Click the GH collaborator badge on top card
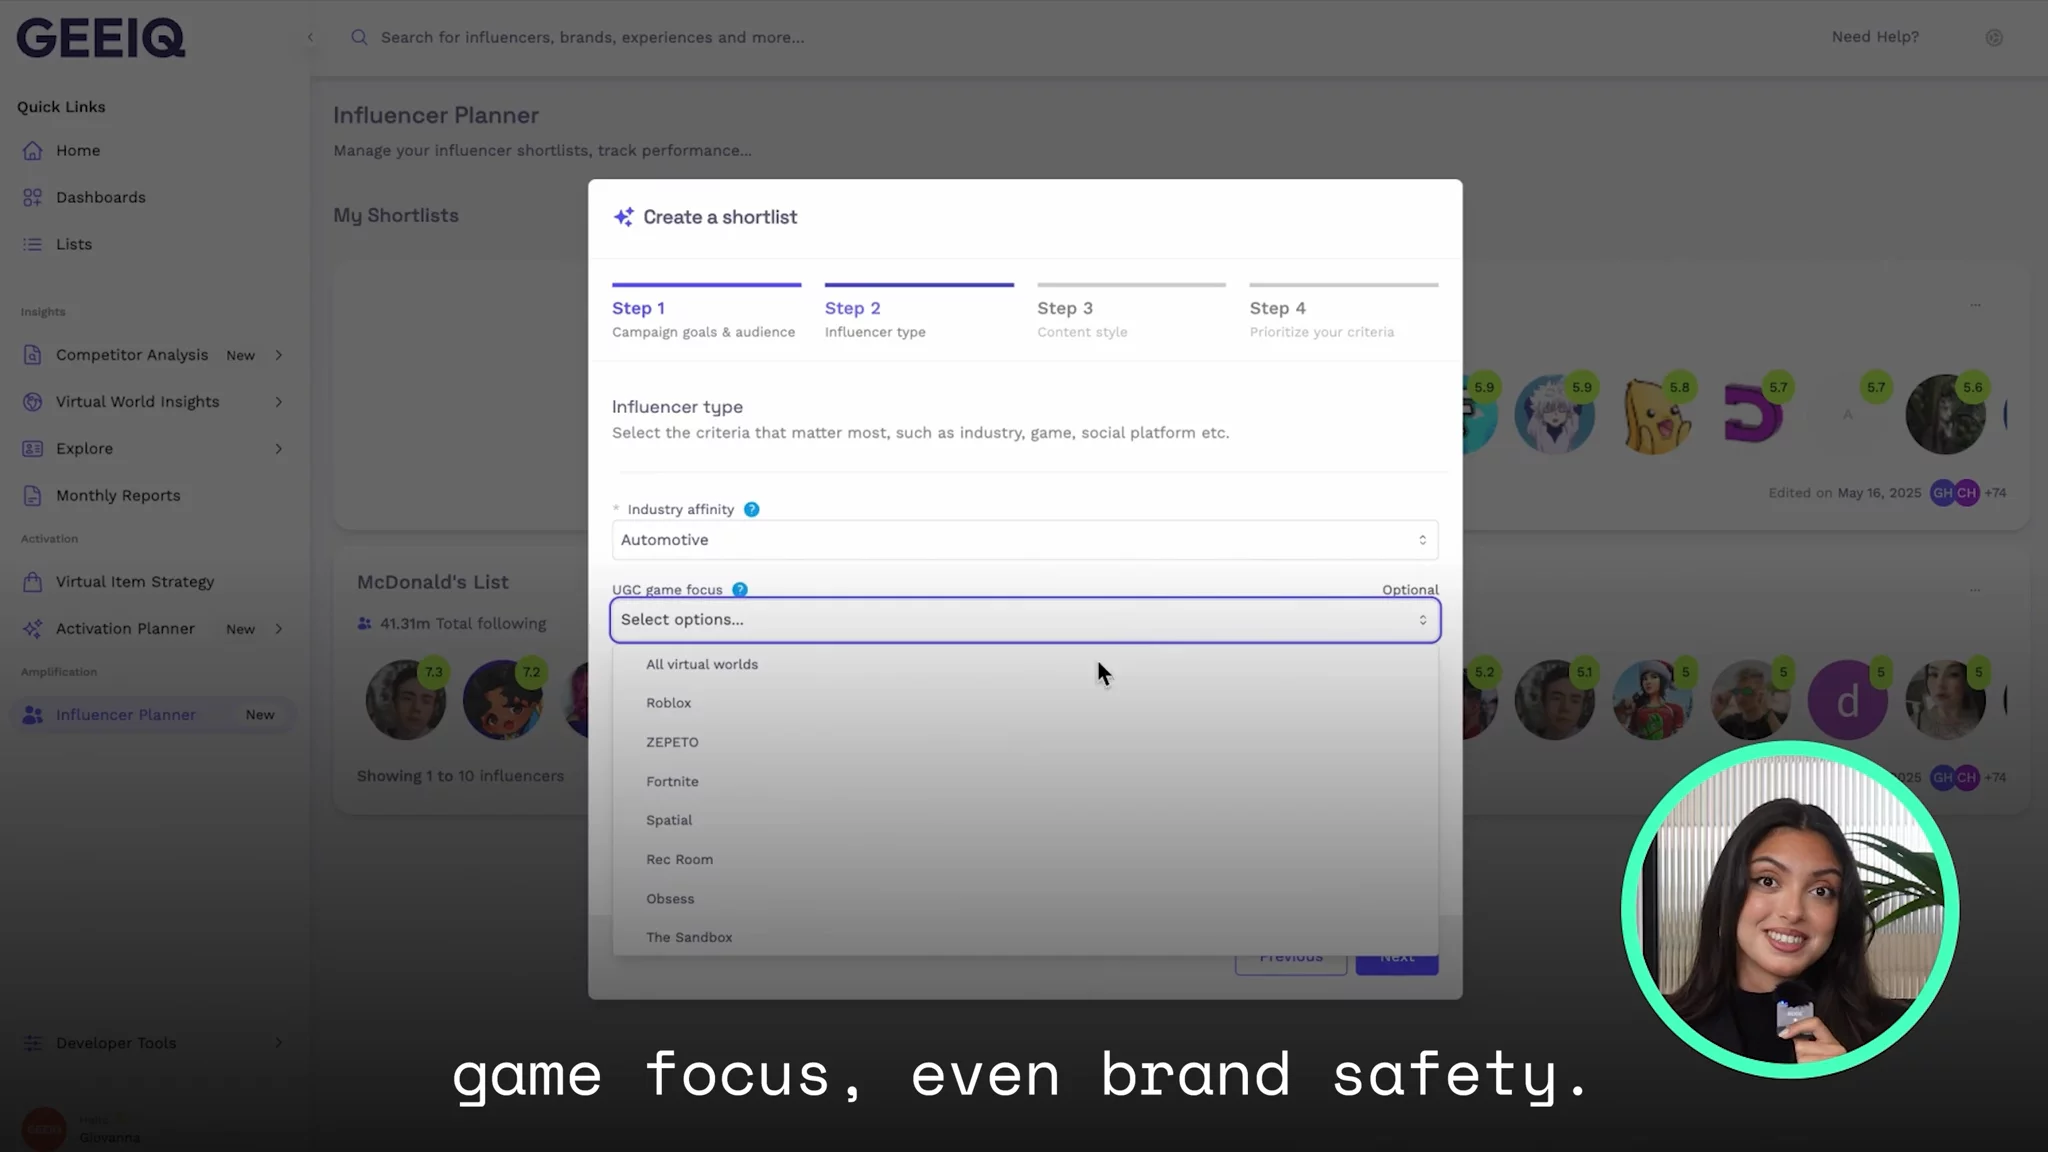The height and width of the screenshot is (1152, 2048). point(1942,493)
